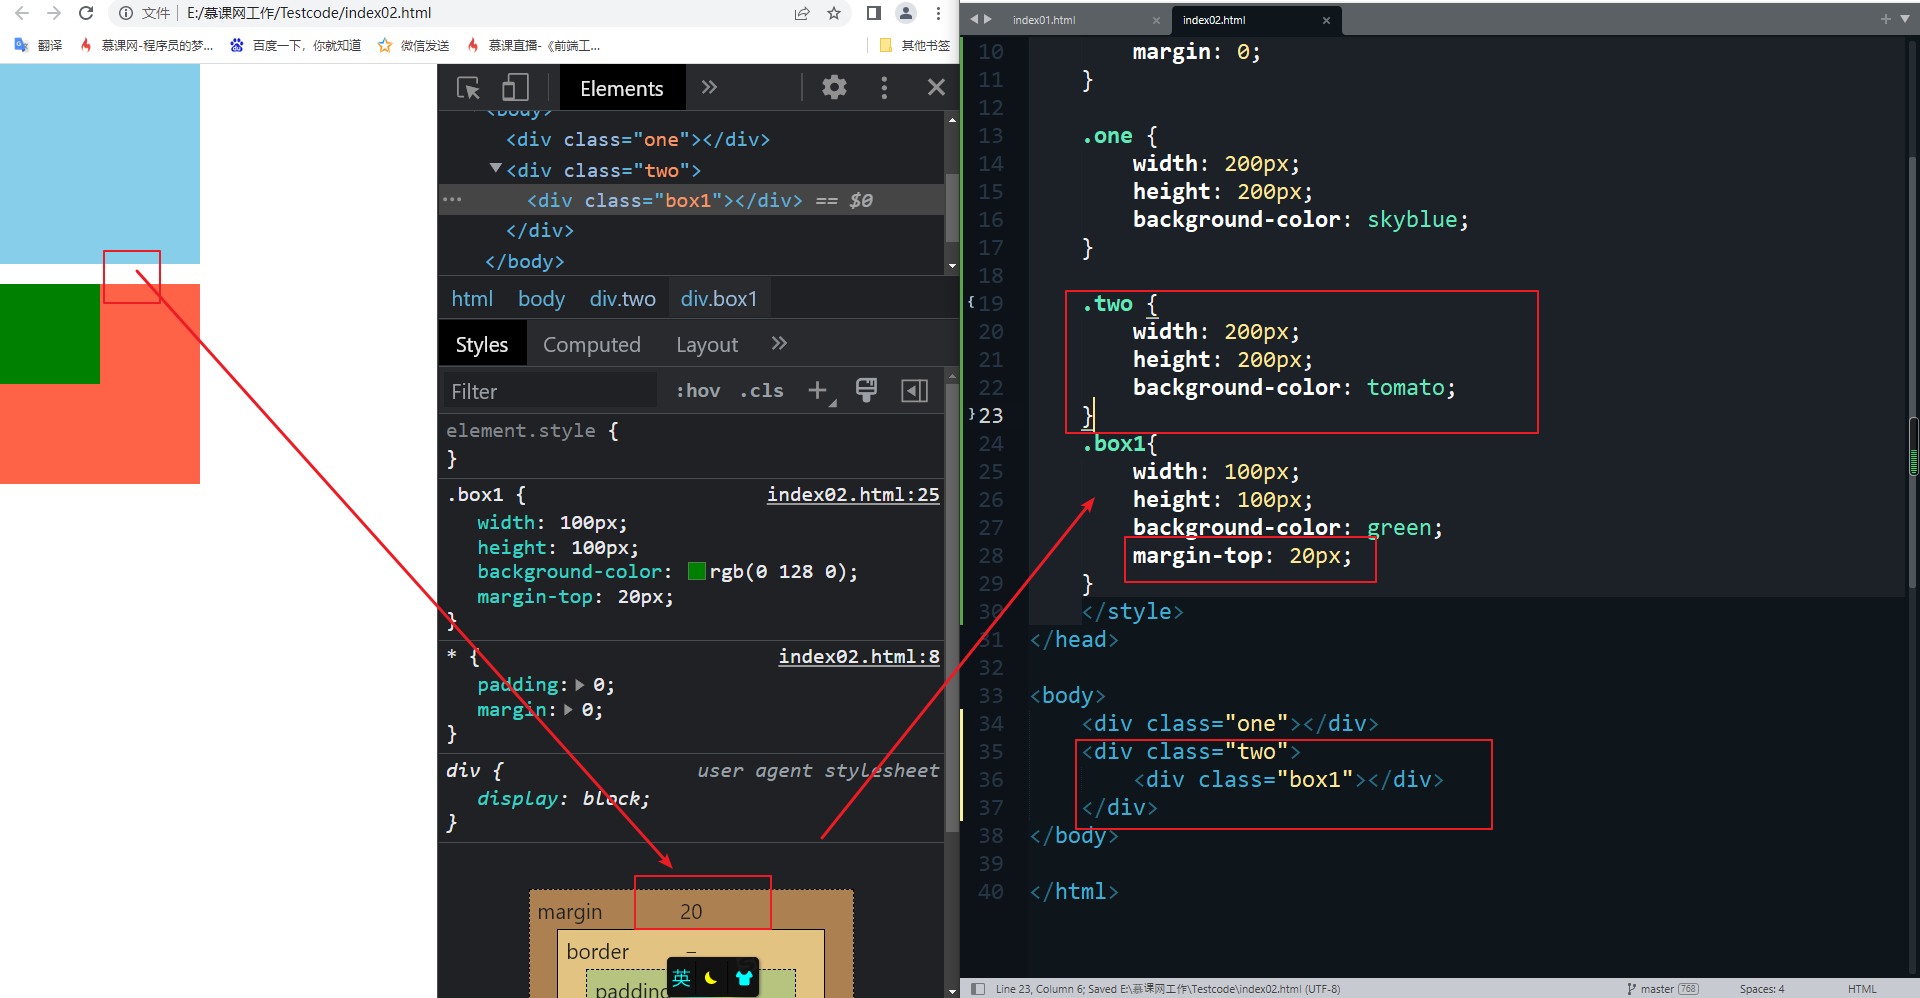Open index02.html:25 source link
Image resolution: width=1920 pixels, height=998 pixels.
(853, 494)
